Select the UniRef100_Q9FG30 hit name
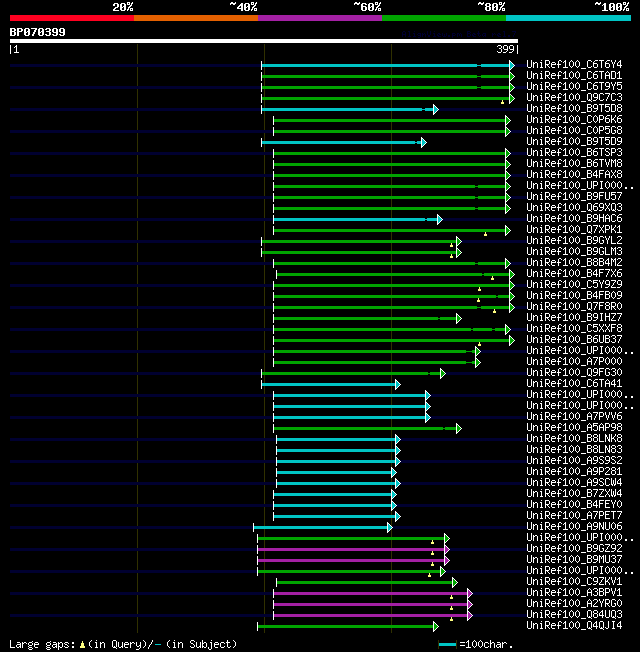Screen dimensions: 640x652 coord(574,373)
